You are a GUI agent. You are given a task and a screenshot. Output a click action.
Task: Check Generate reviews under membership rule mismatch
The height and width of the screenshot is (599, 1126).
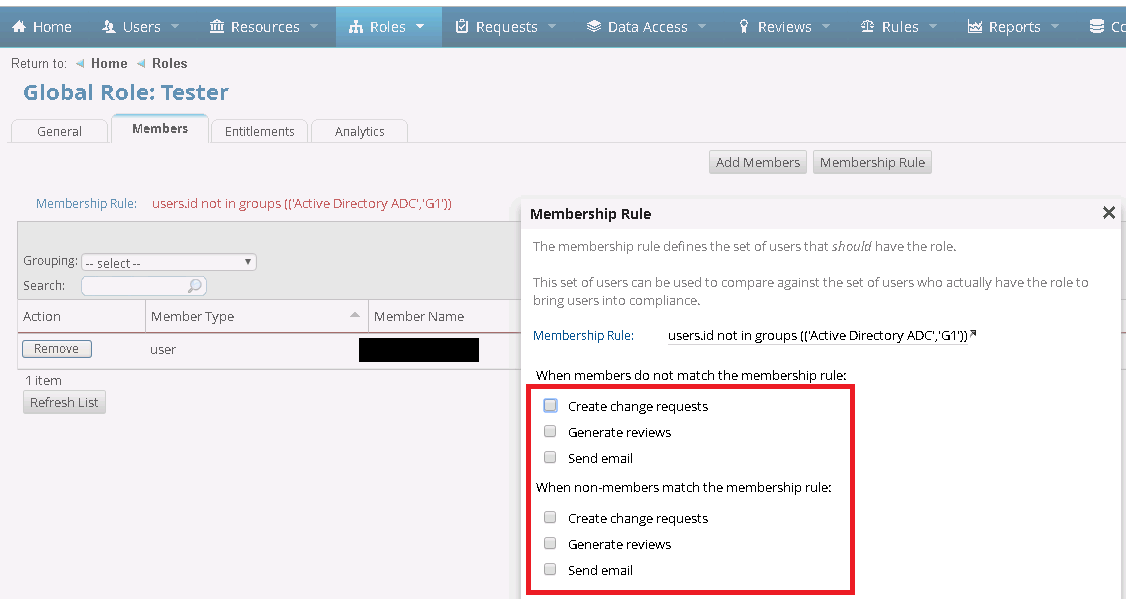550,431
